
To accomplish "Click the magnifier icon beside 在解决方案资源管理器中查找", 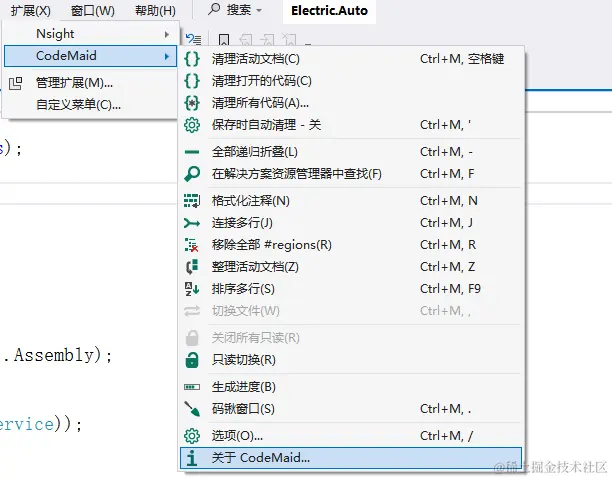I will pos(192,174).
